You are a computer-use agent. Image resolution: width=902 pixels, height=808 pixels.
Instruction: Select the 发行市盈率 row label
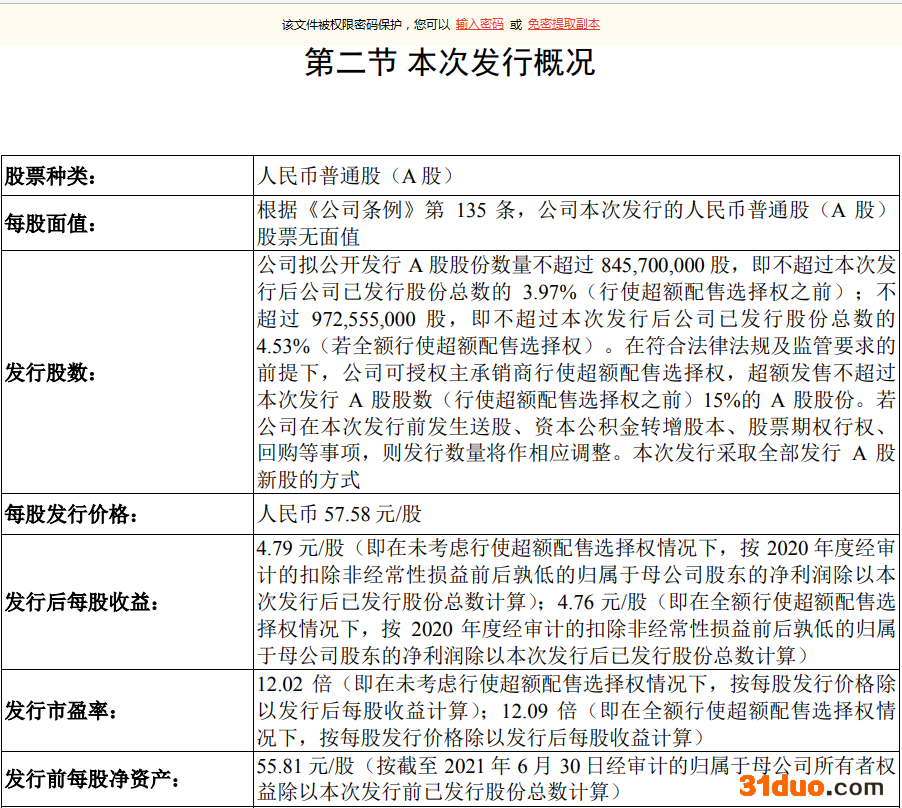tap(61, 712)
